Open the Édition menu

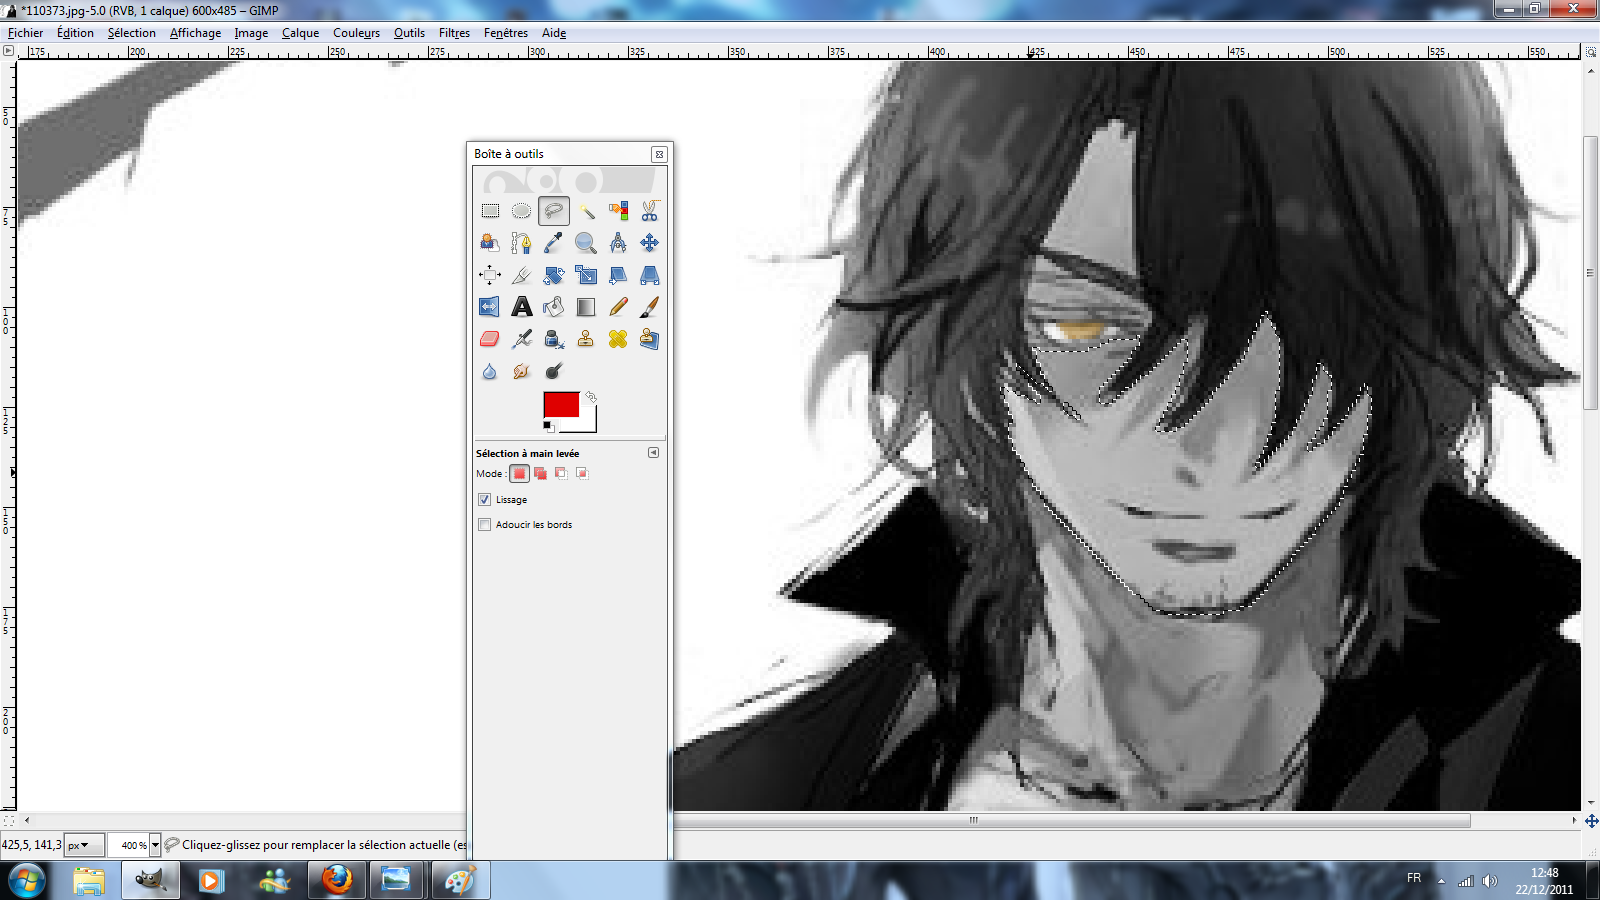(x=75, y=33)
